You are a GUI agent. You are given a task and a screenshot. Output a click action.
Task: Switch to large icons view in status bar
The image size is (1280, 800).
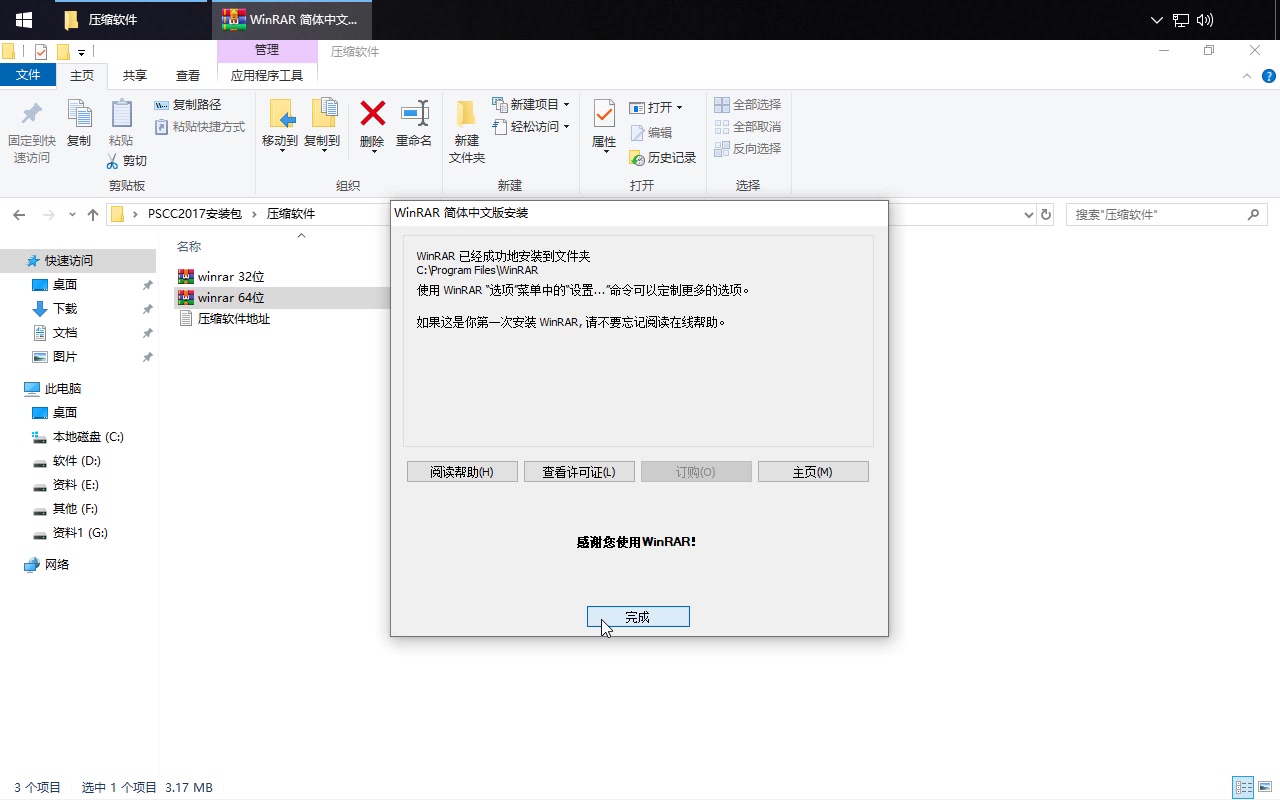click(x=1265, y=787)
